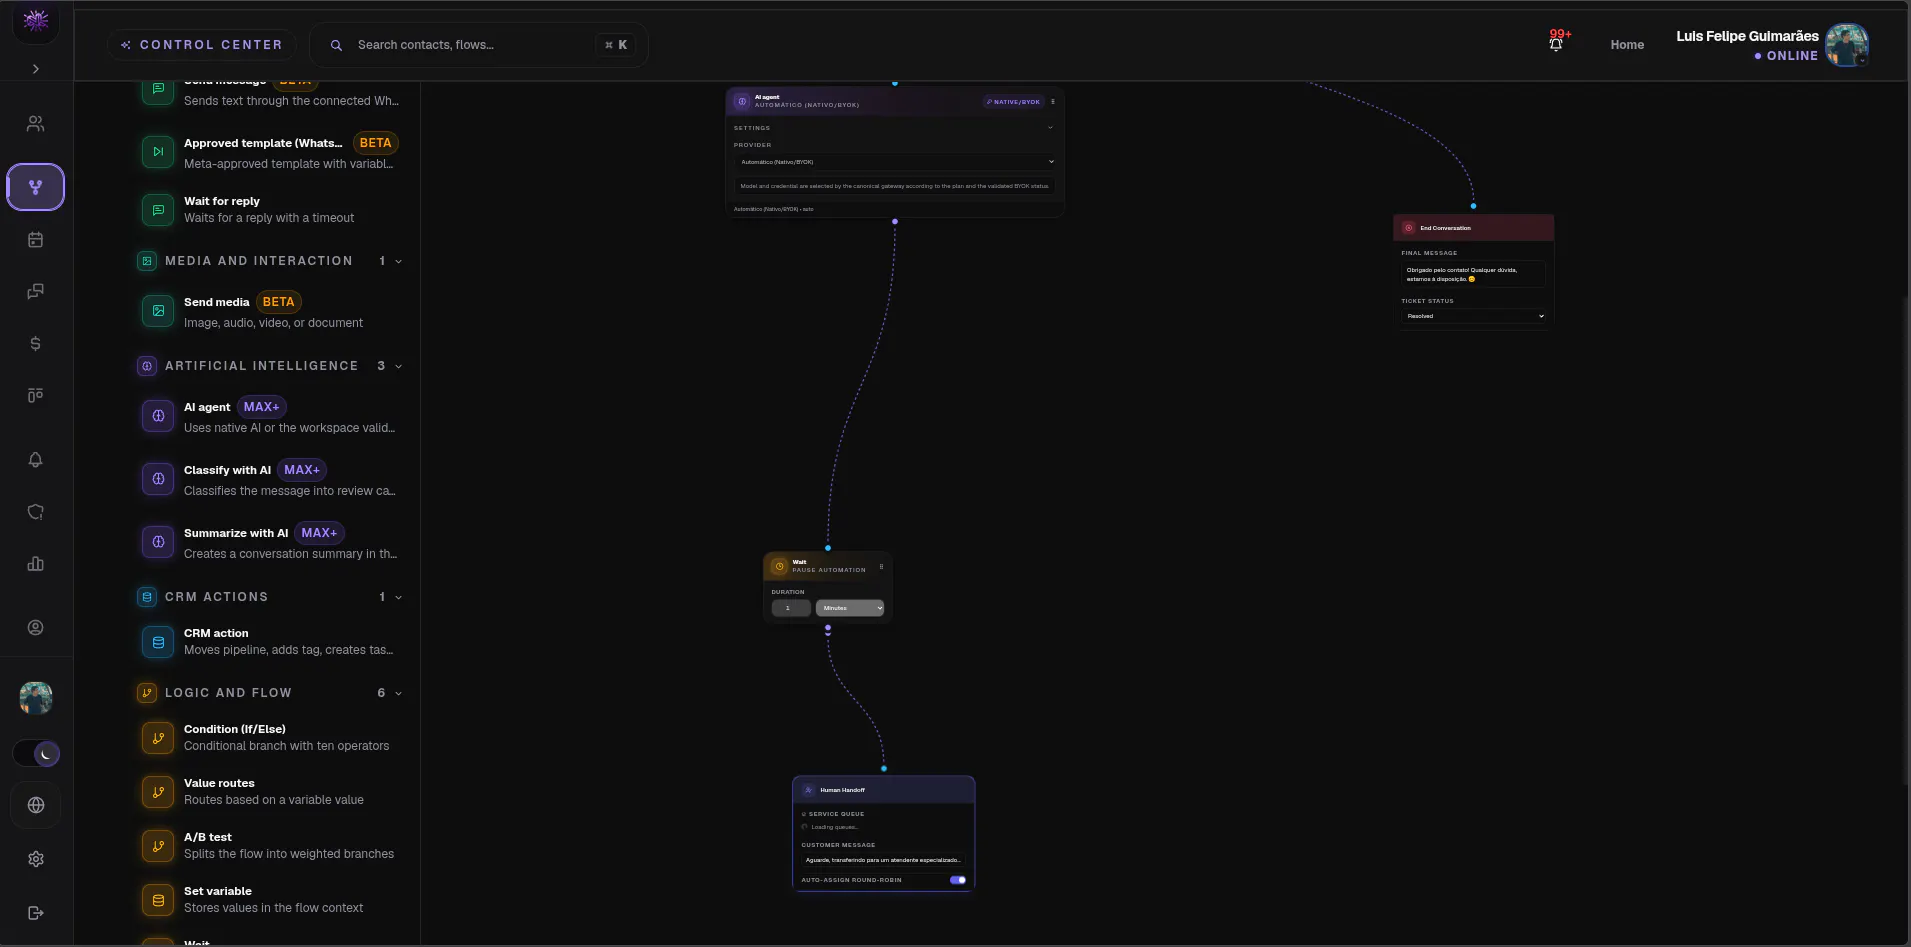Toggle Auto-assign round-robin switch
Screen dimensions: 1911x947
coord(958,880)
